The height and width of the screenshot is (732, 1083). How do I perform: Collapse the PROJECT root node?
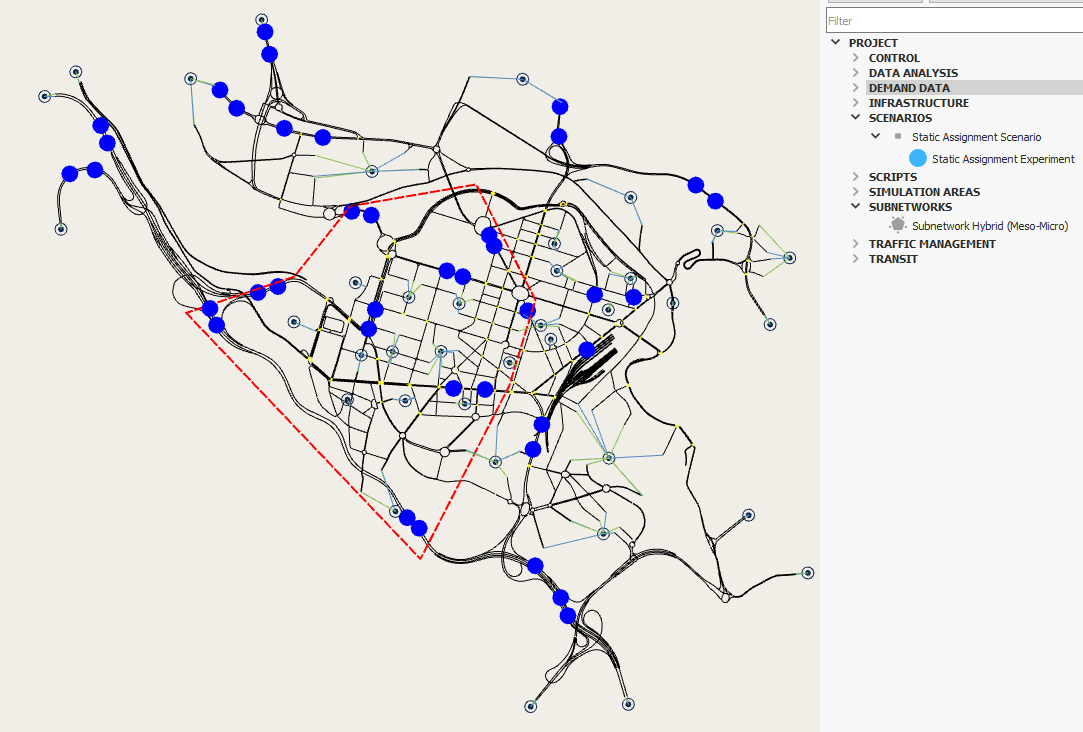(x=836, y=43)
